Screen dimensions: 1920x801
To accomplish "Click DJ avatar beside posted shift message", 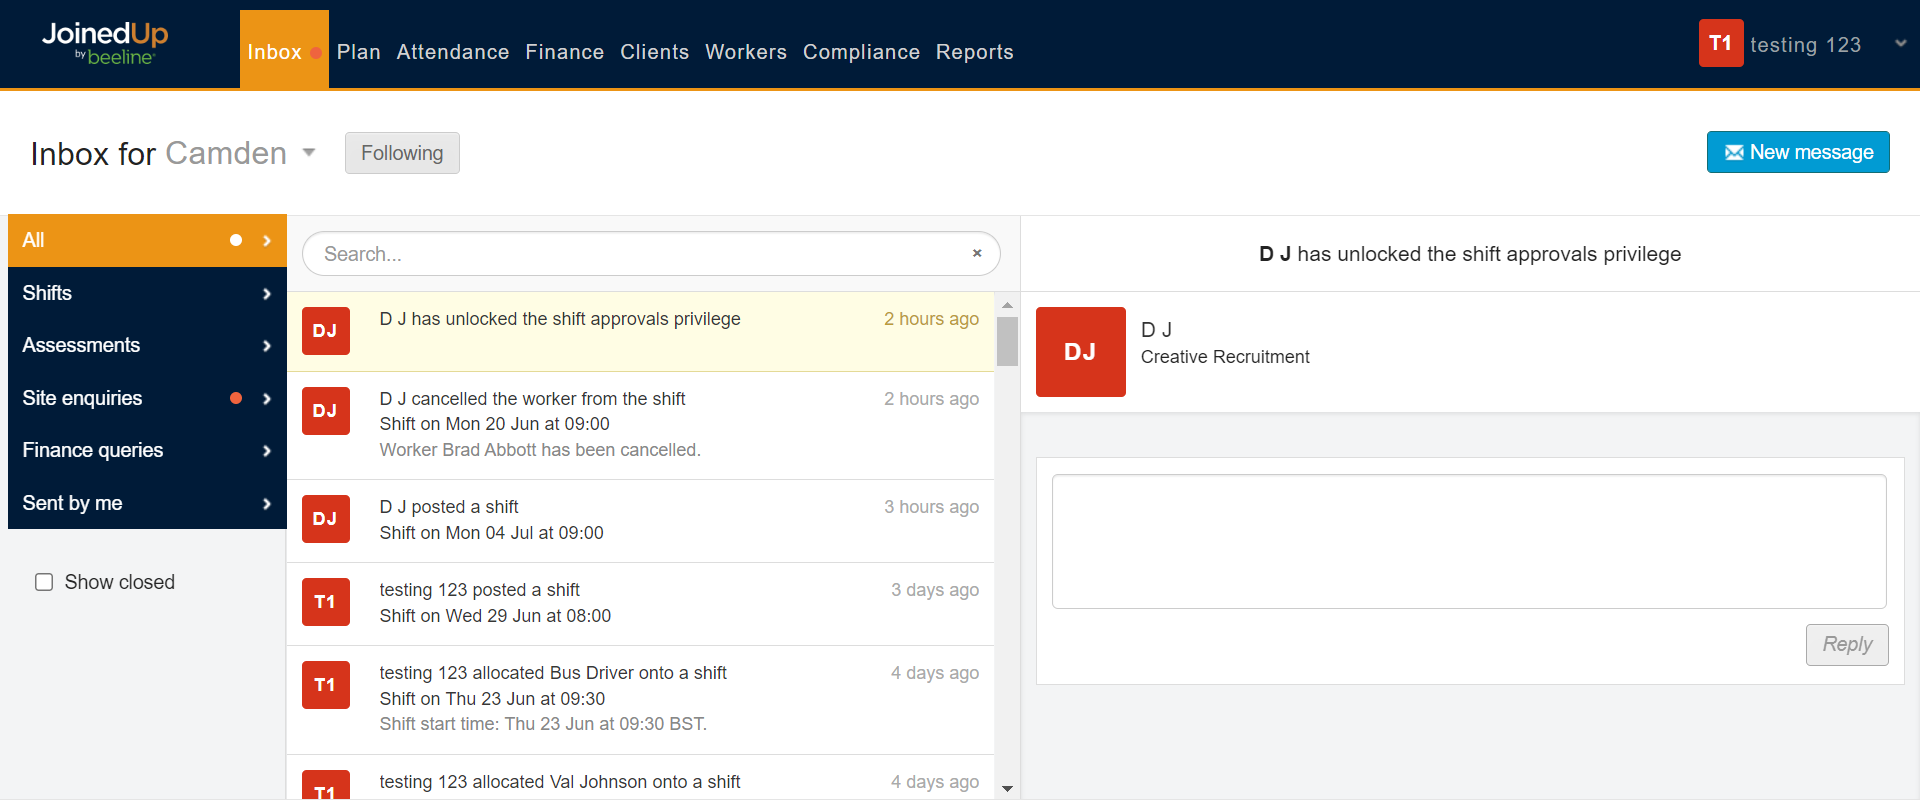I will [325, 519].
